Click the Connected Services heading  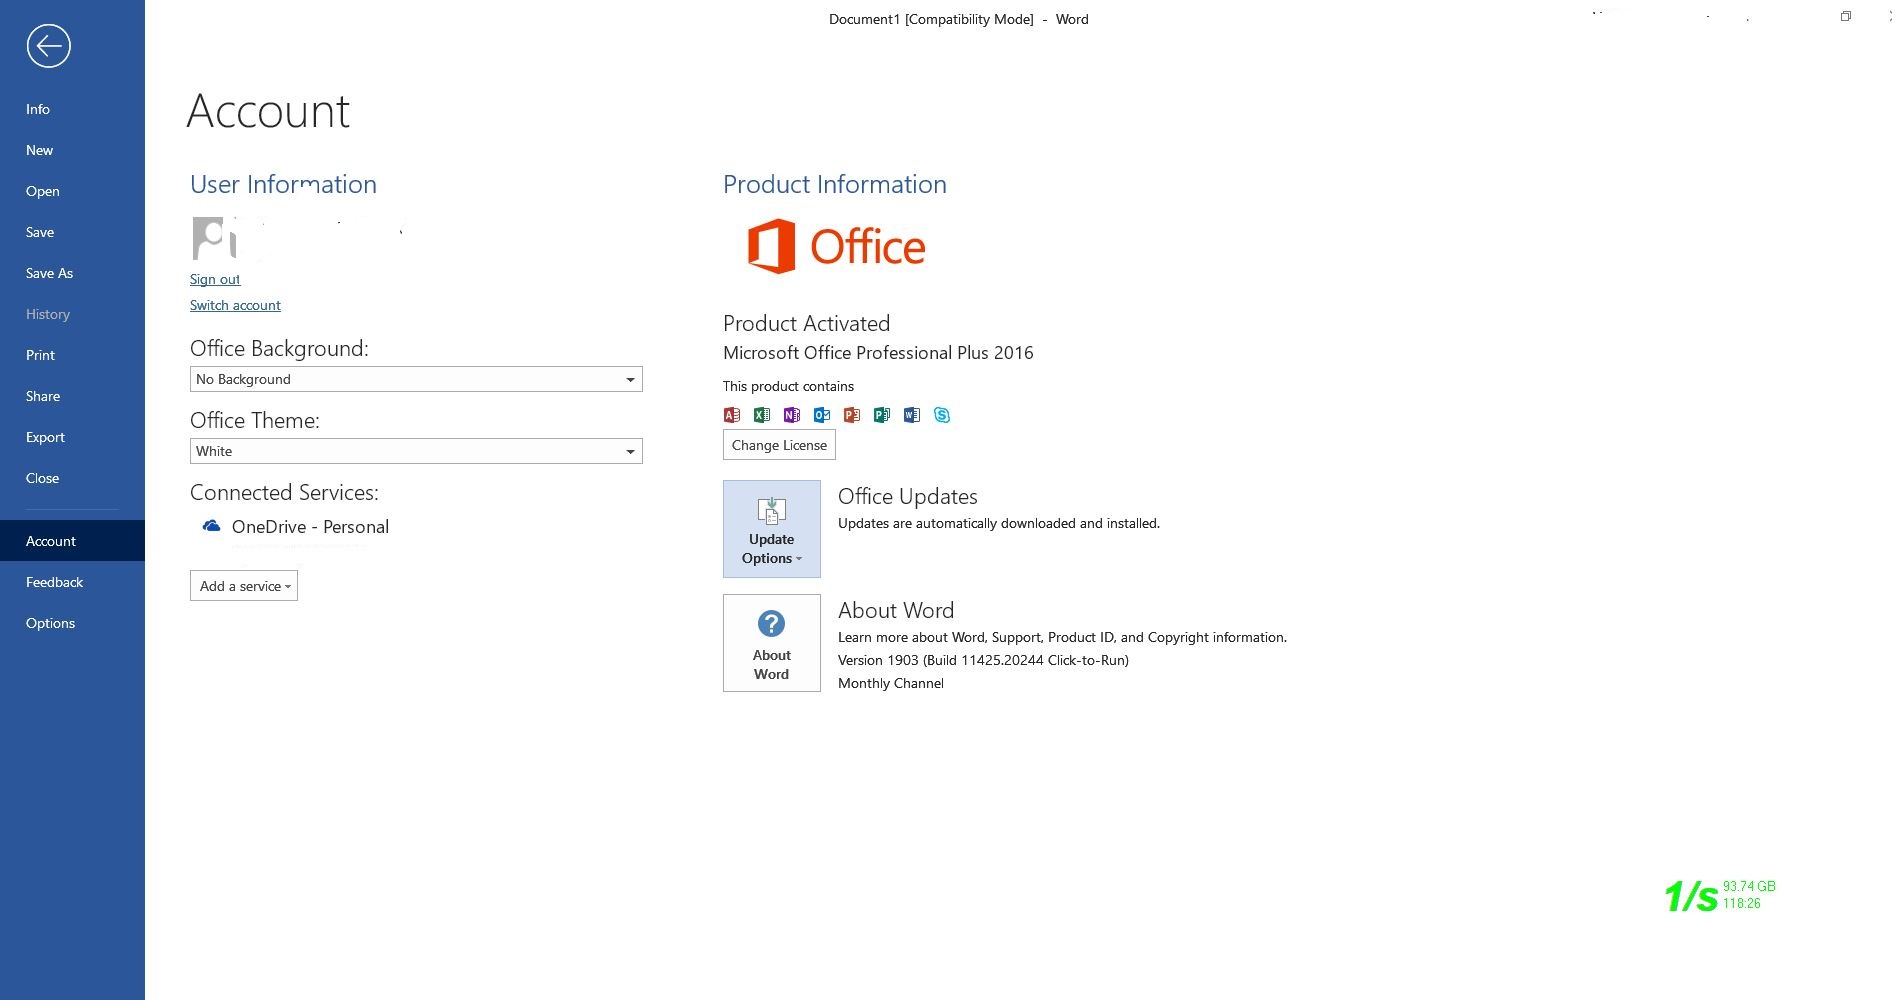284,492
